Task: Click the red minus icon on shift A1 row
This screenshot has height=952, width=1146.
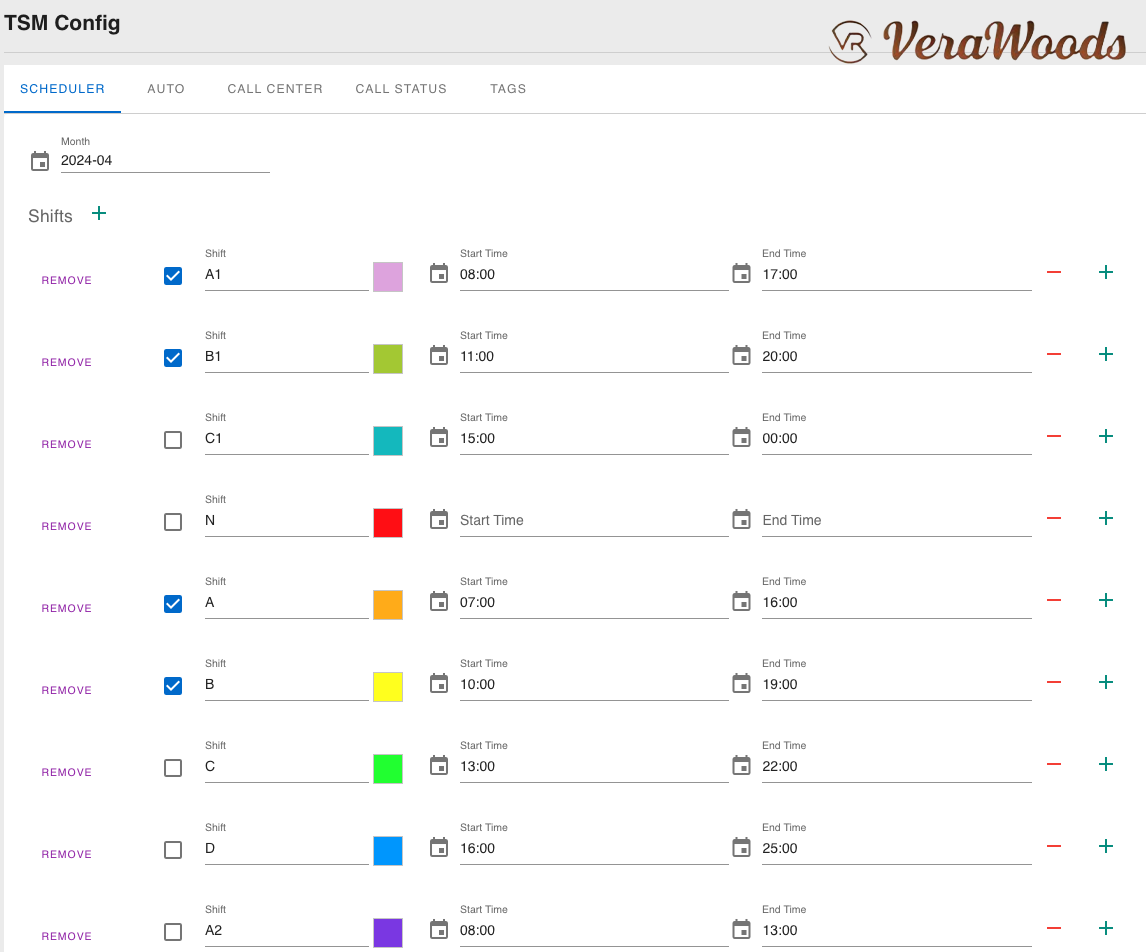Action: tap(1053, 273)
